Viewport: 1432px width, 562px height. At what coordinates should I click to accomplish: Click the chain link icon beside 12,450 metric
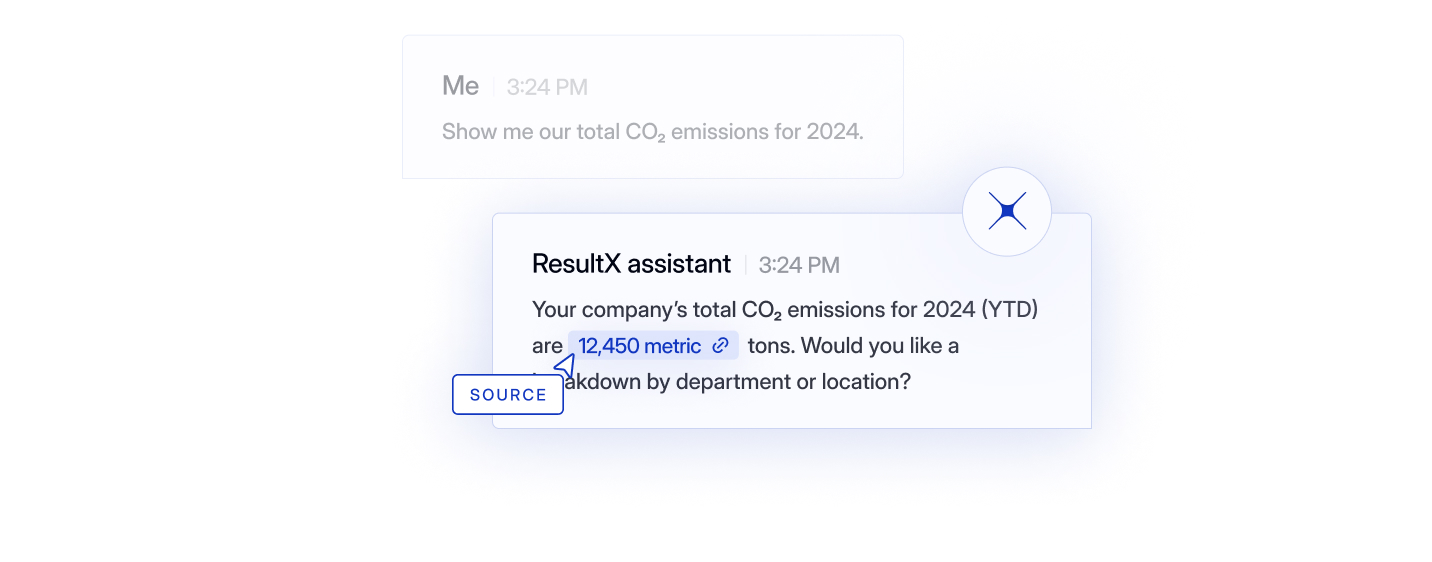click(x=720, y=346)
